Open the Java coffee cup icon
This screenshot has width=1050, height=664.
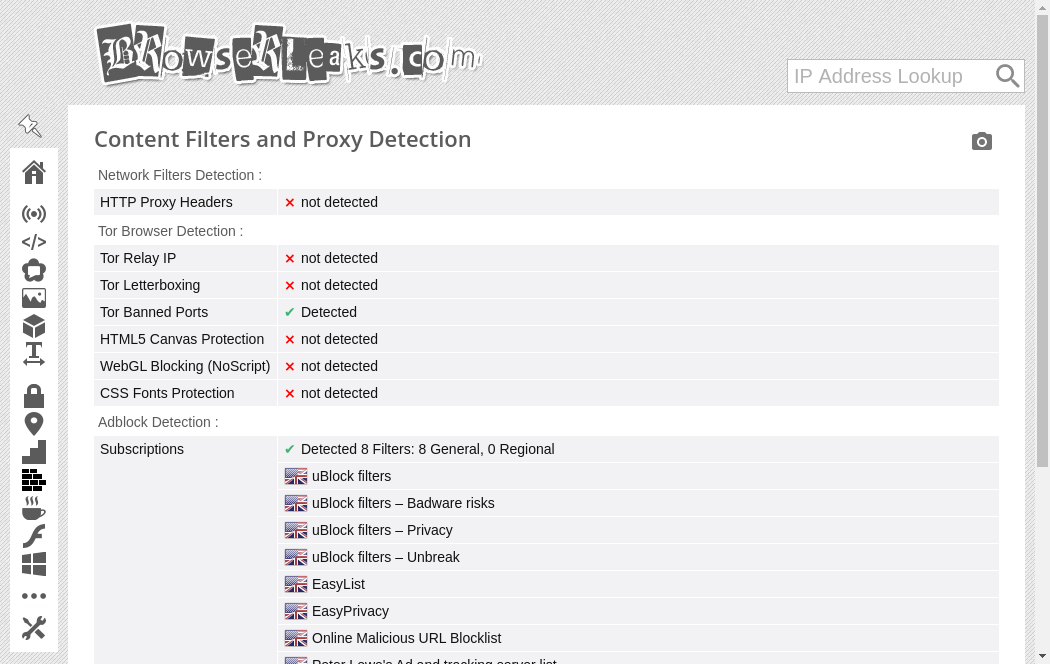click(x=34, y=508)
